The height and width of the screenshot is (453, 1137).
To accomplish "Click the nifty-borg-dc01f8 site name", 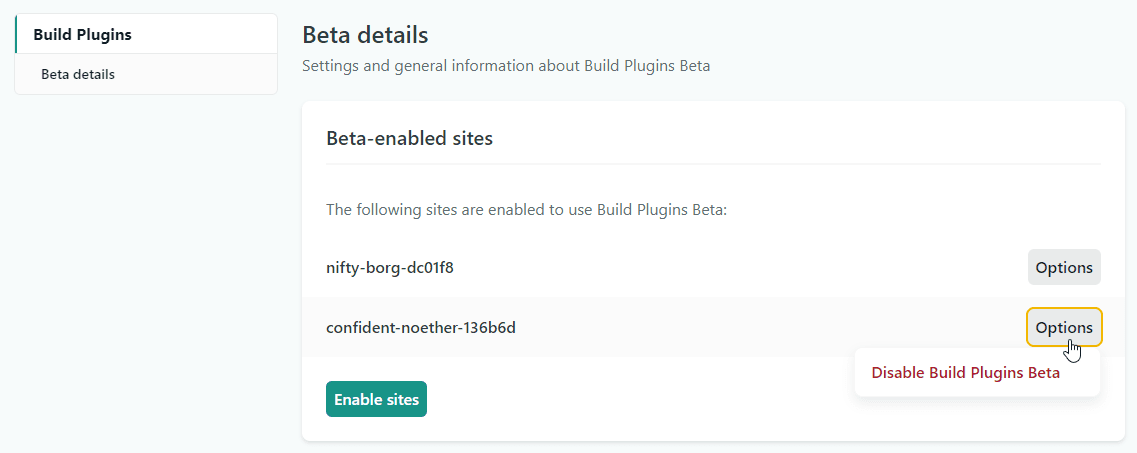I will point(390,268).
